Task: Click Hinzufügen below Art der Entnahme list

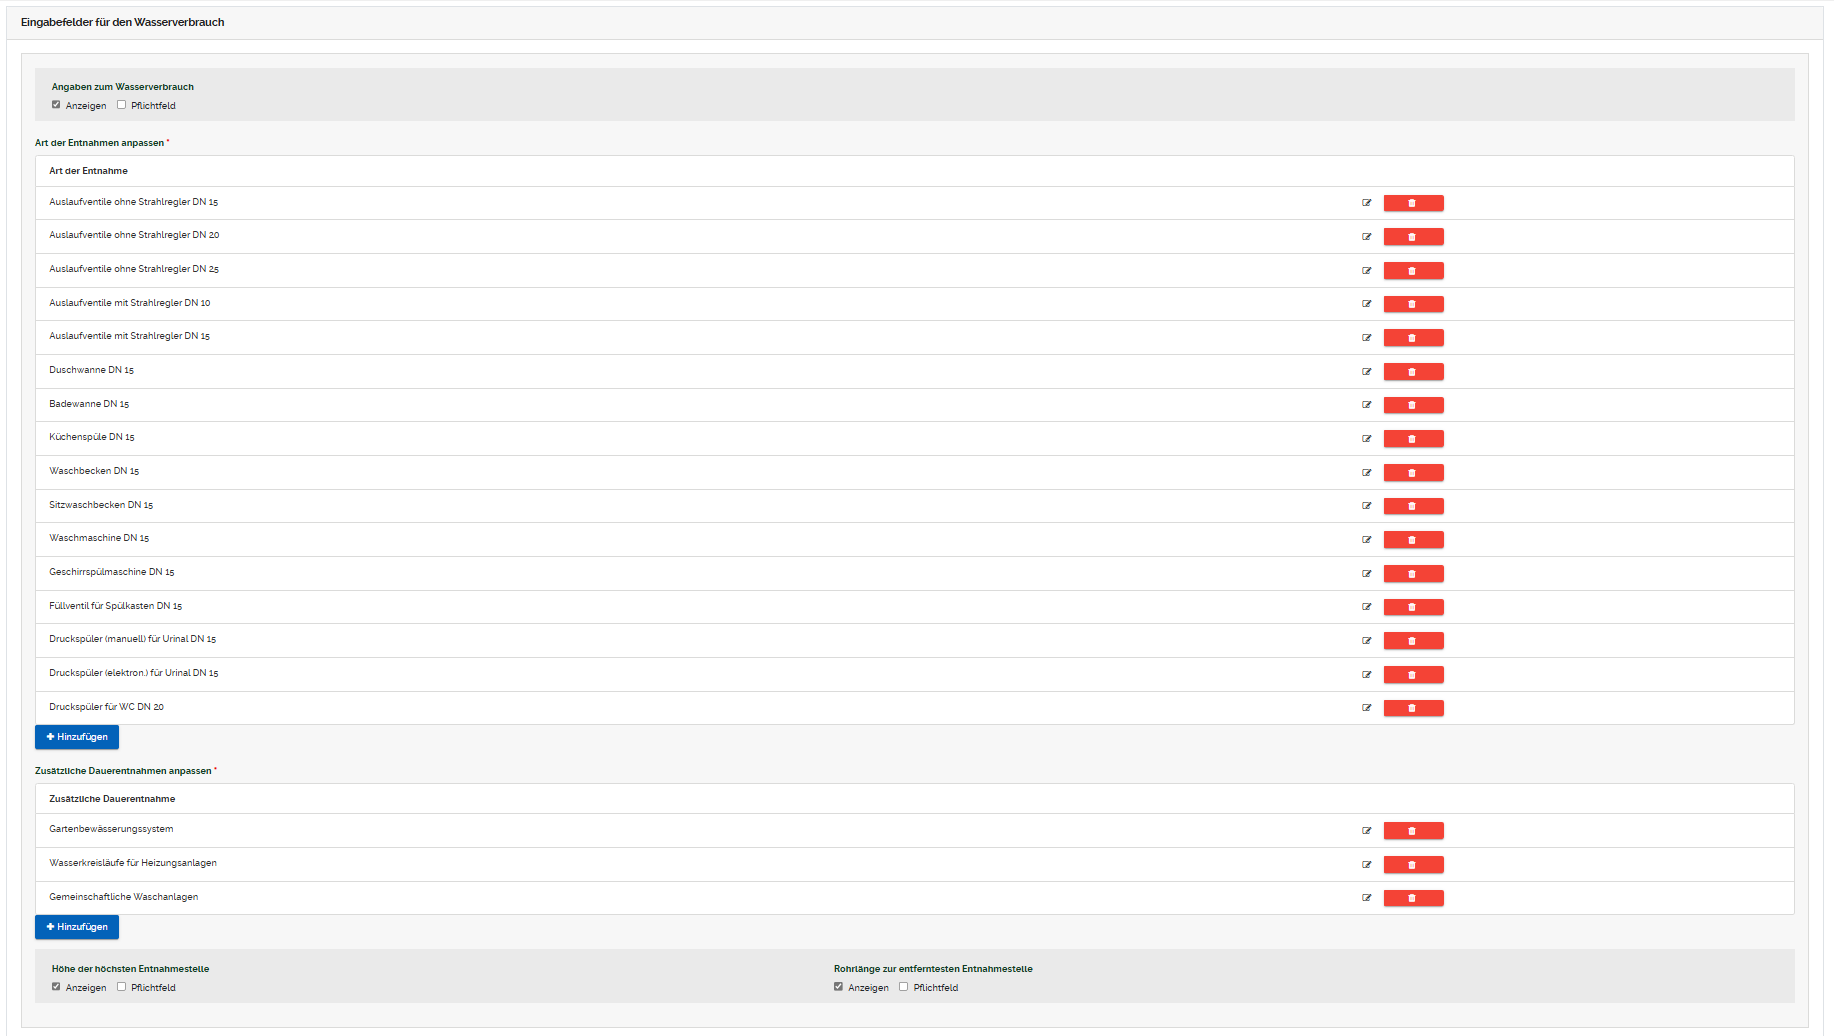Action: [x=77, y=737]
